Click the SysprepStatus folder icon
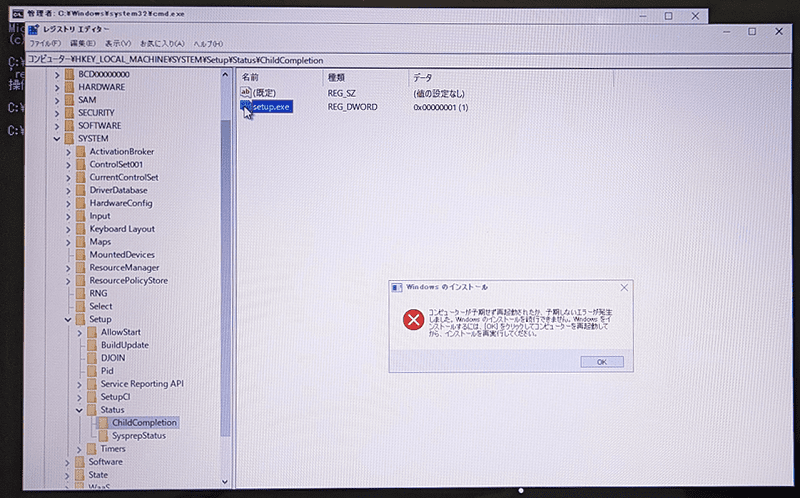 click(103, 436)
